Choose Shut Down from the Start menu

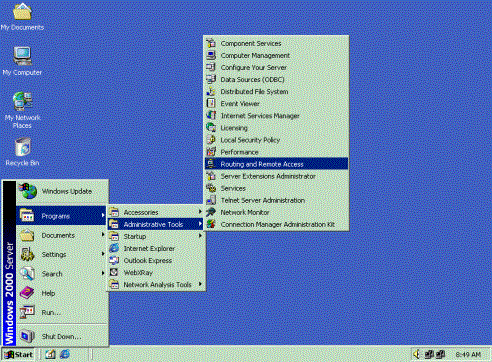pyautogui.click(x=62, y=336)
